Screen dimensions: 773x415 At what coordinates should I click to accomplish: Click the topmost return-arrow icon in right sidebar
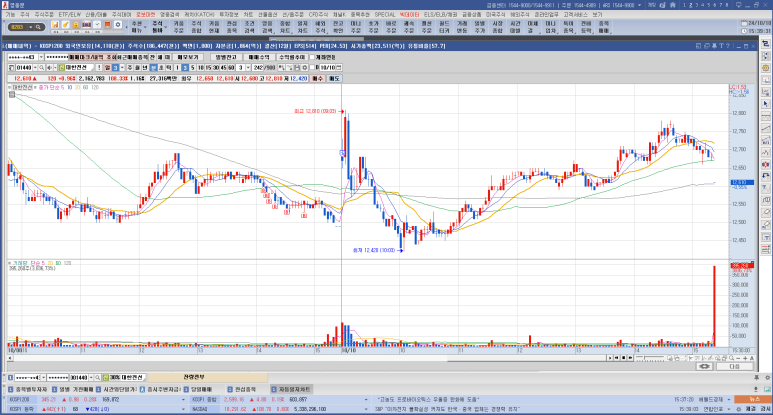766,43
